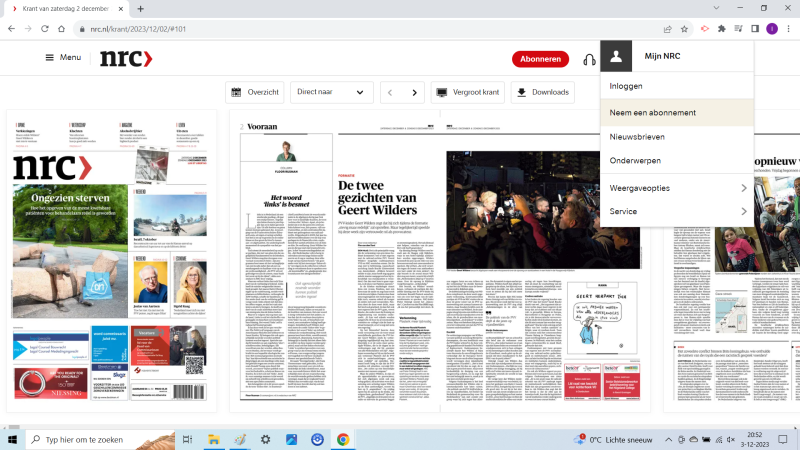Bookmark page with star icon
This screenshot has height=450, width=800.
coord(684,29)
